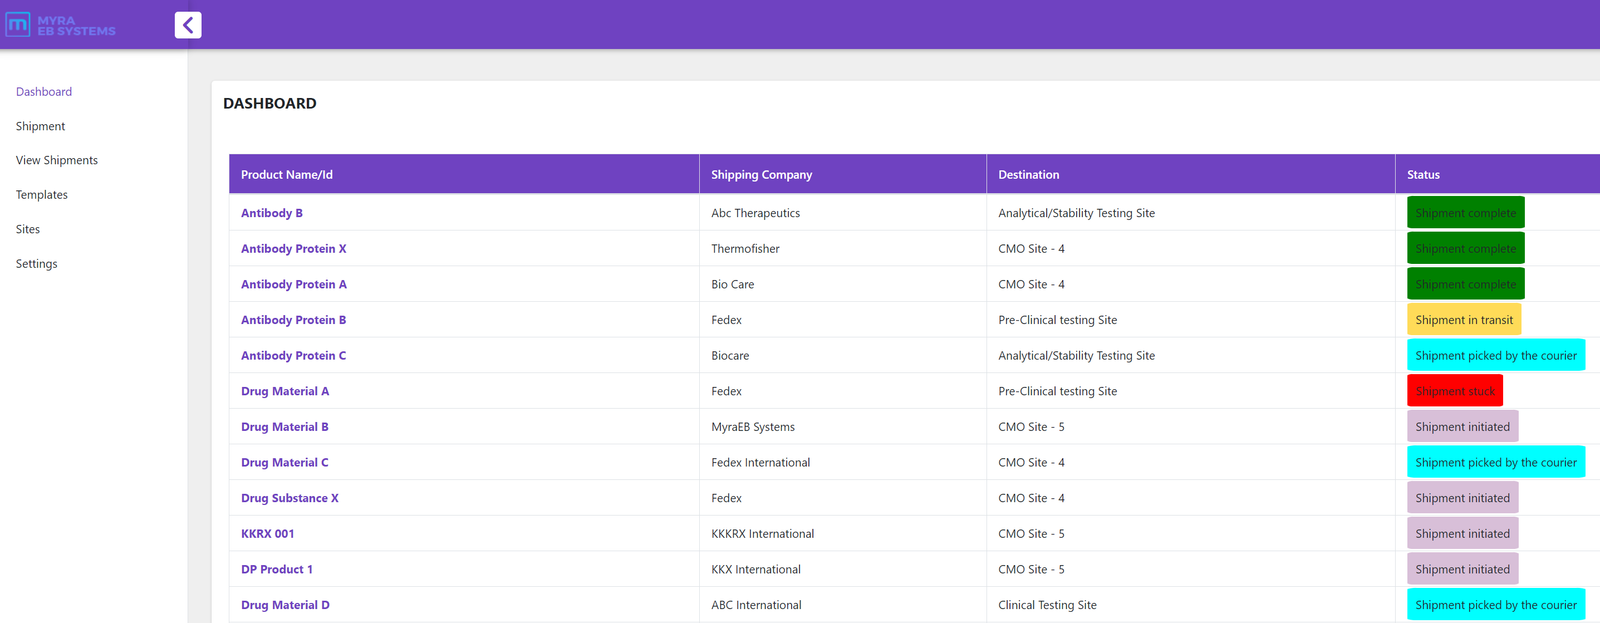
Task: Open the Antibody Protein A link
Action: click(x=294, y=284)
